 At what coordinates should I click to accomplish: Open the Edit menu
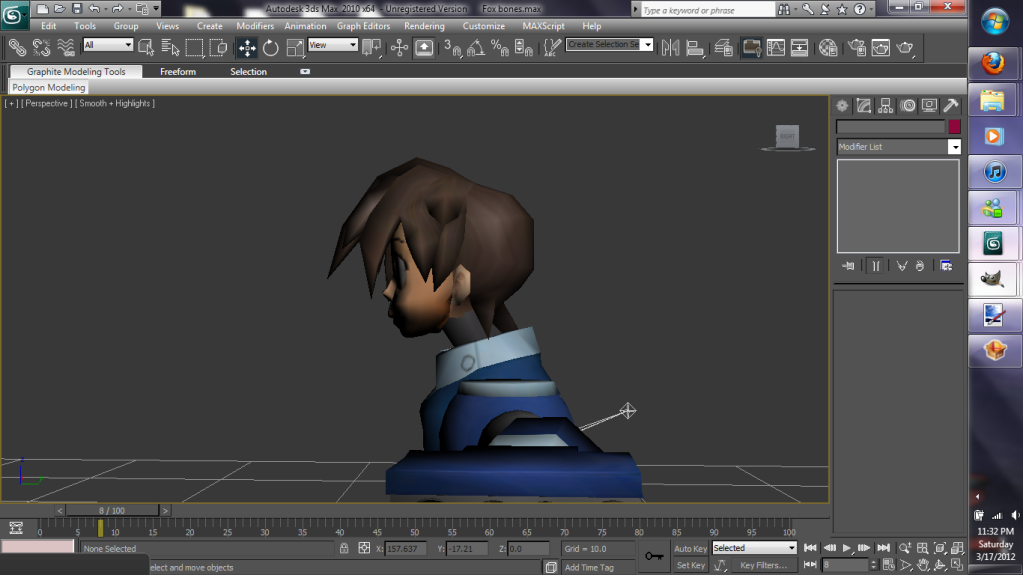coord(48,26)
